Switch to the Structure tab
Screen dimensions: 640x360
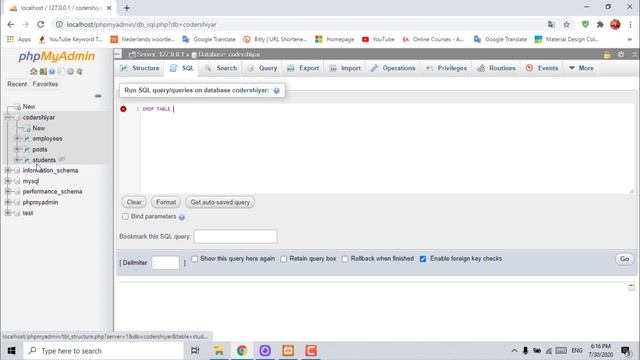(140, 68)
